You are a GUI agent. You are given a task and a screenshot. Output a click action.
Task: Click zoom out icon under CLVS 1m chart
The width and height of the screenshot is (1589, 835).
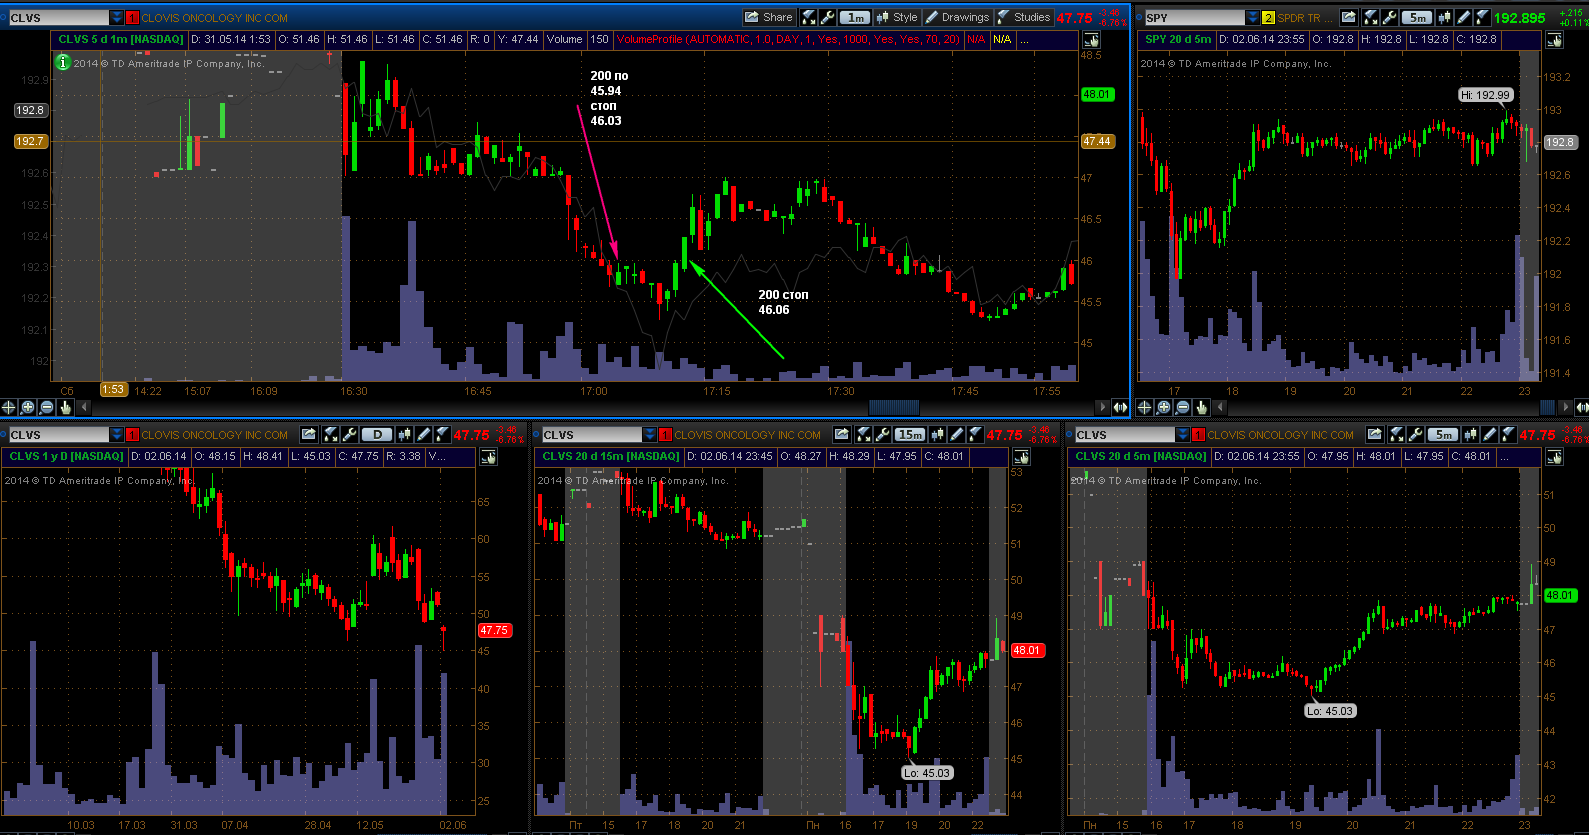coord(47,407)
